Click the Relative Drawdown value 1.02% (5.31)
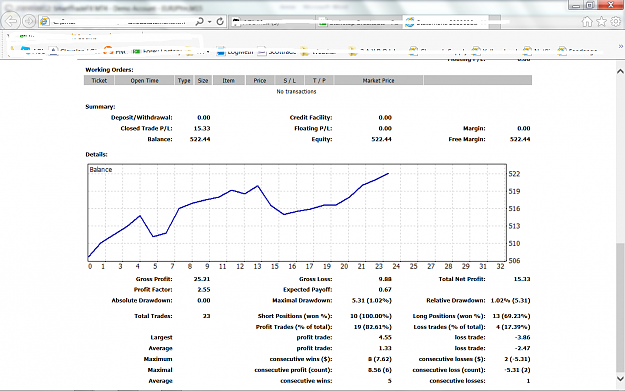This screenshot has width=625, height=391. coord(511,301)
